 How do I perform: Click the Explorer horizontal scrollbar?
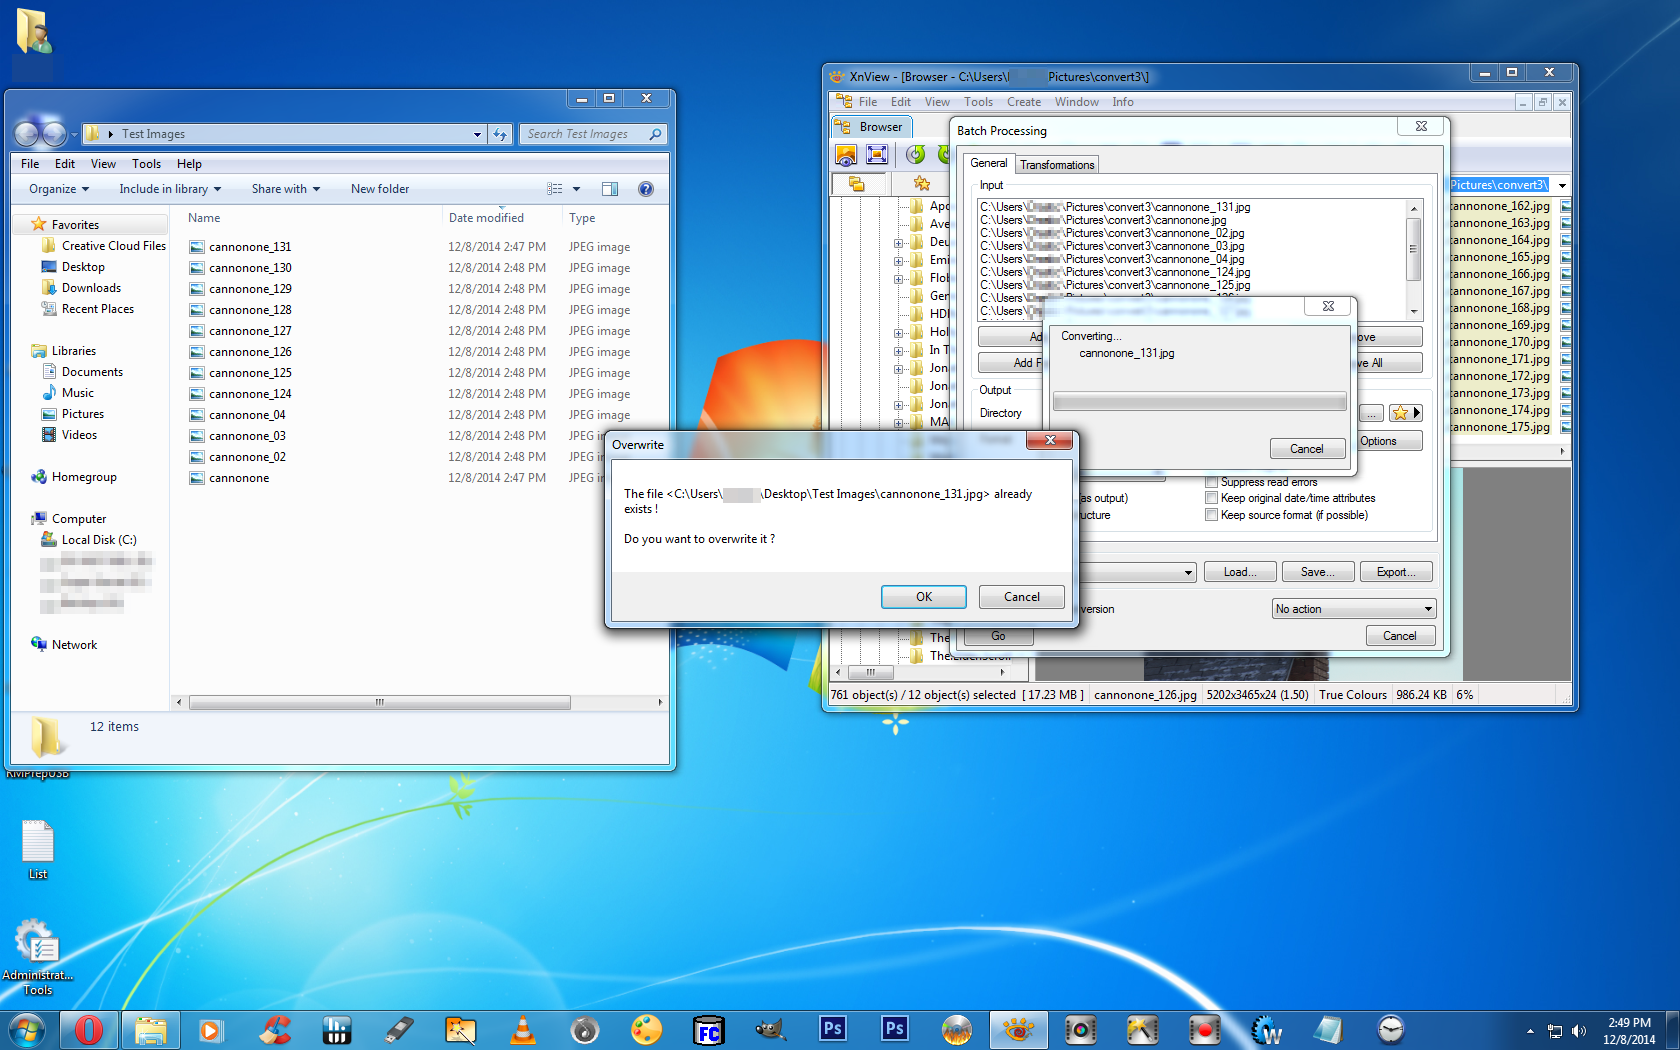click(x=380, y=702)
